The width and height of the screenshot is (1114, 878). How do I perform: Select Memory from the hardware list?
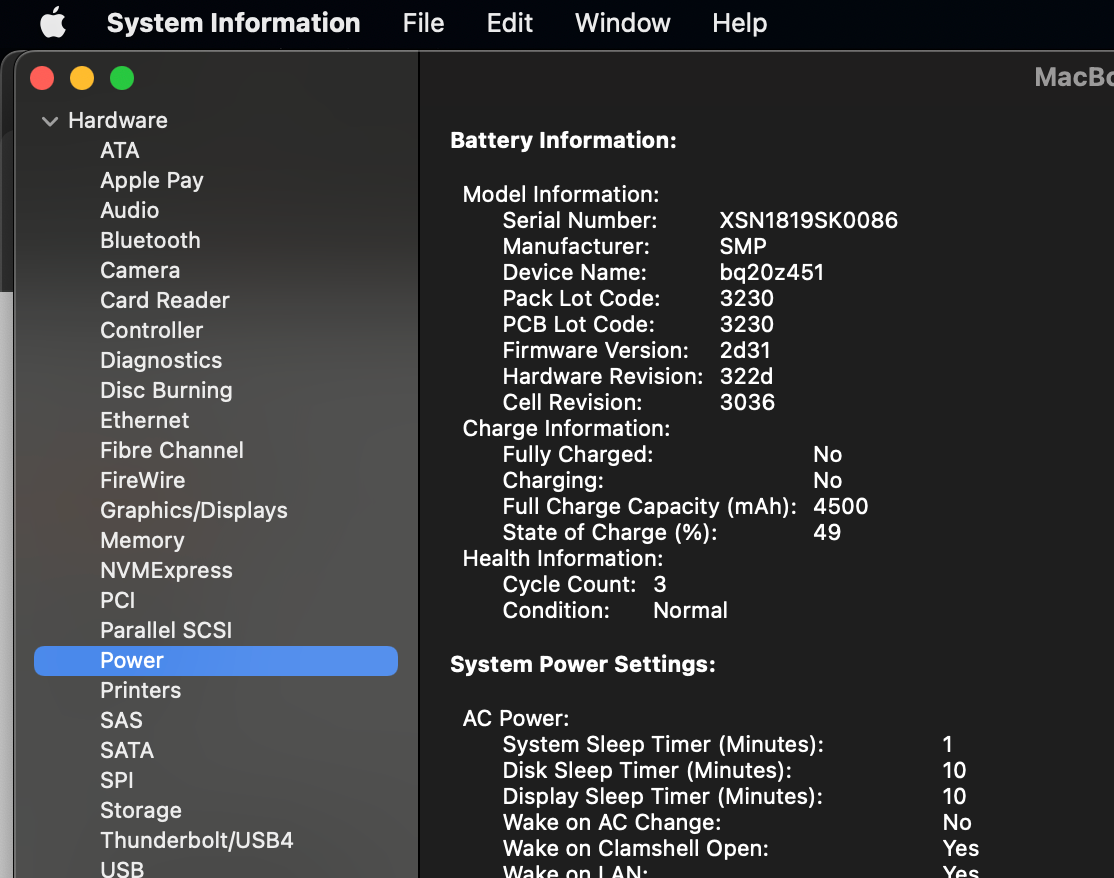coord(142,540)
